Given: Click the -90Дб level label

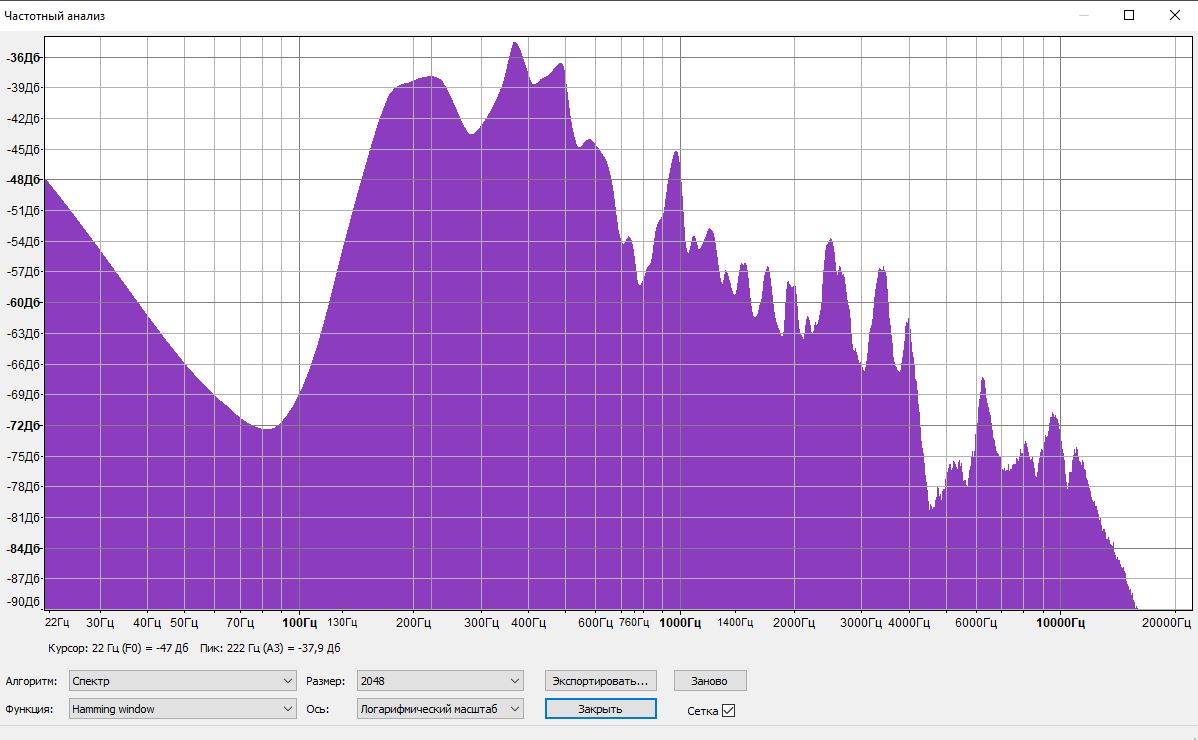Looking at the screenshot, I should coord(24,601).
